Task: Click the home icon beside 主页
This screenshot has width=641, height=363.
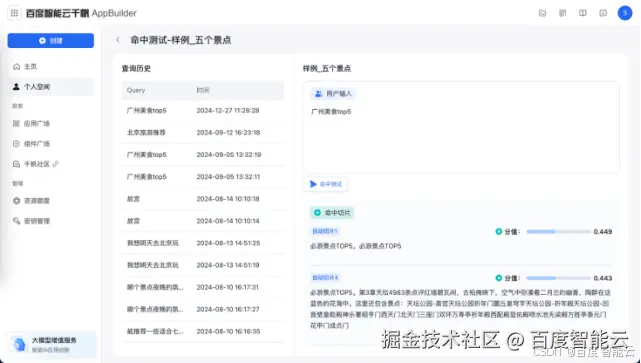Action: (x=16, y=66)
